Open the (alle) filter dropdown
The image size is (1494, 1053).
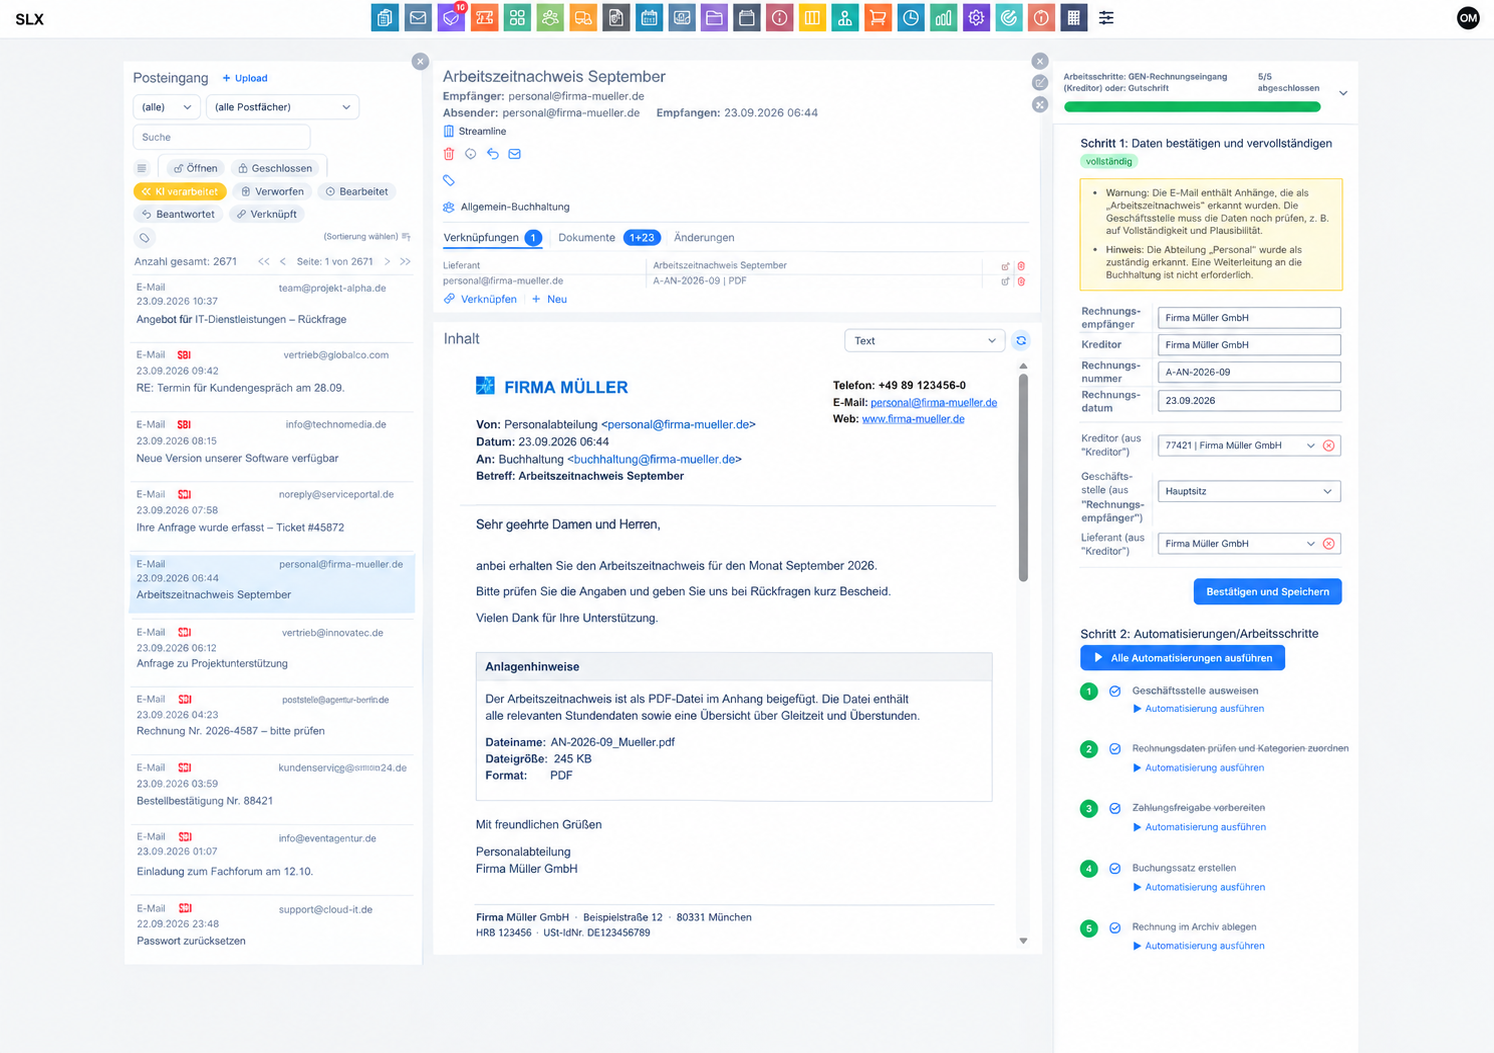click(x=166, y=107)
